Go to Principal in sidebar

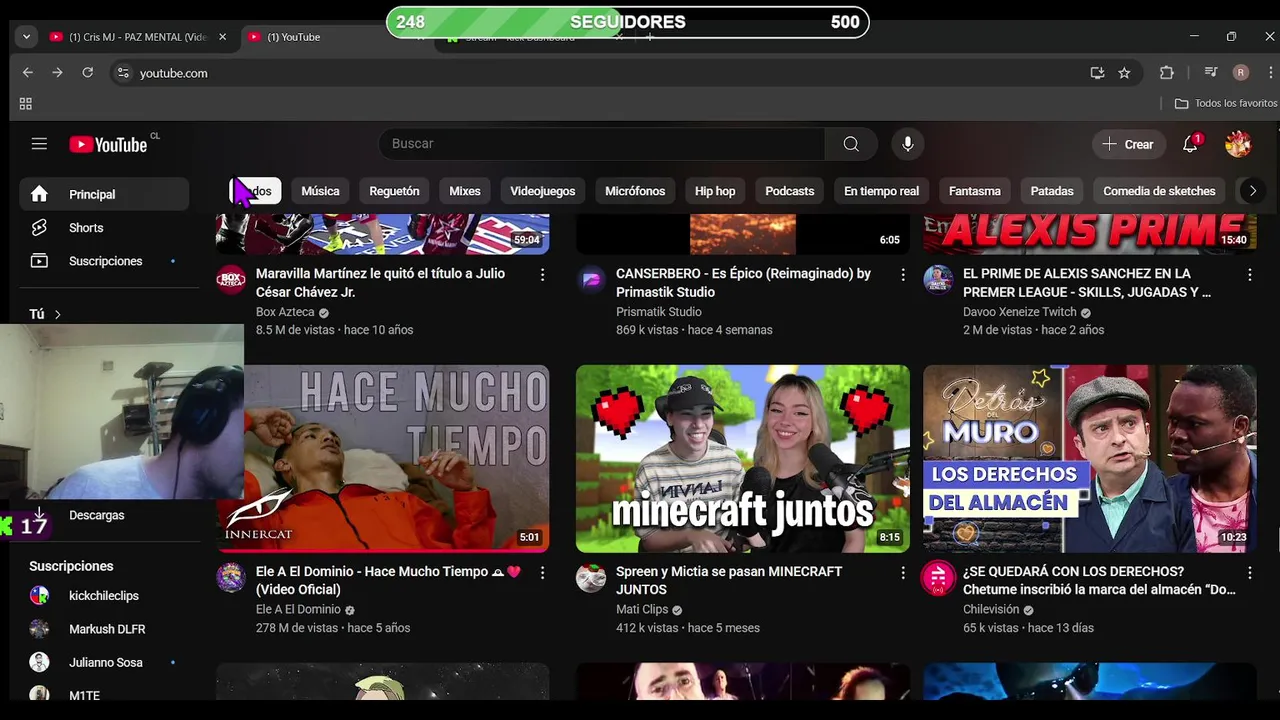click(104, 194)
